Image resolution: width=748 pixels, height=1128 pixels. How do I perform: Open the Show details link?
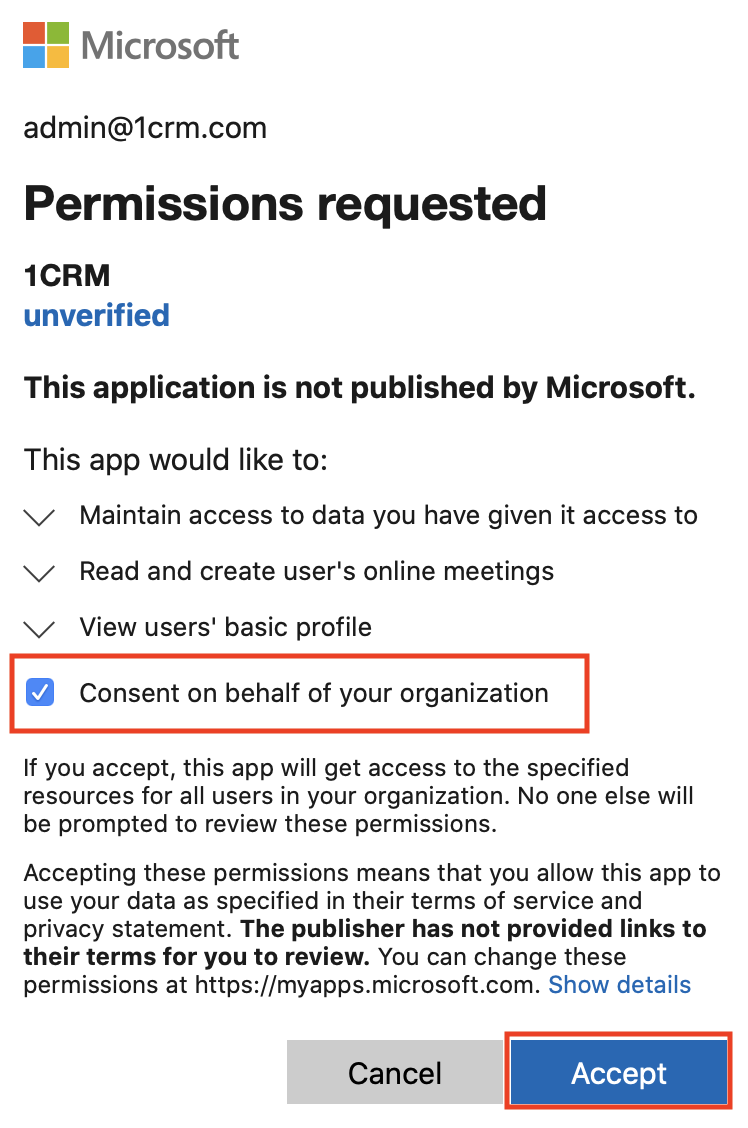(619, 984)
